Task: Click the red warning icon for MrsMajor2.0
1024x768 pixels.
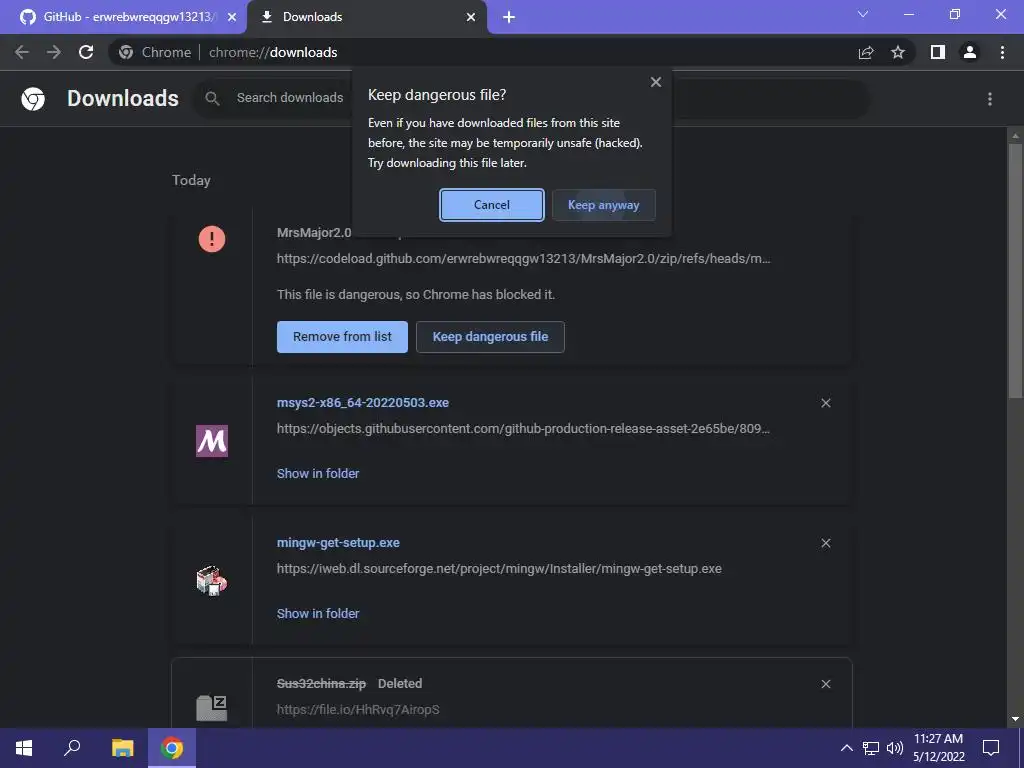Action: 212,239
